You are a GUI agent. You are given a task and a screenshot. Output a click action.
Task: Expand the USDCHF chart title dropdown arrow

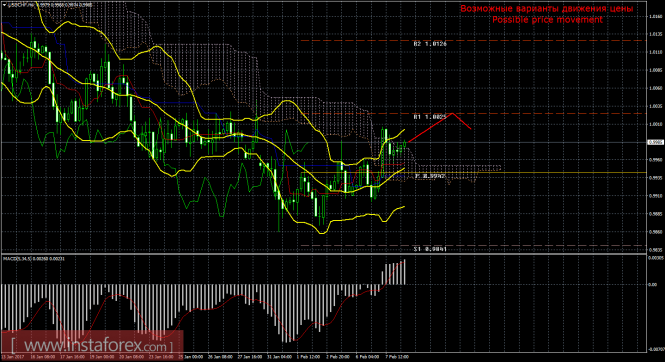tap(4, 5)
